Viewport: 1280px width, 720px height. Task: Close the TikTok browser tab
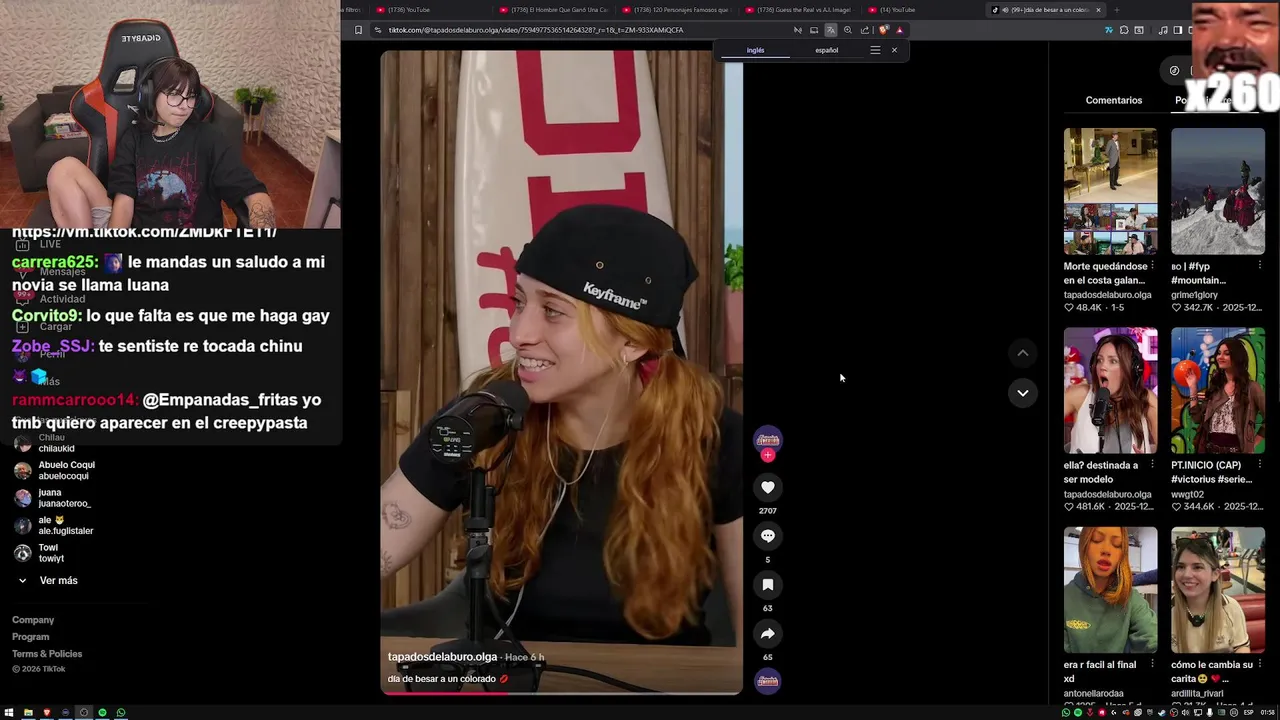click(x=1098, y=10)
